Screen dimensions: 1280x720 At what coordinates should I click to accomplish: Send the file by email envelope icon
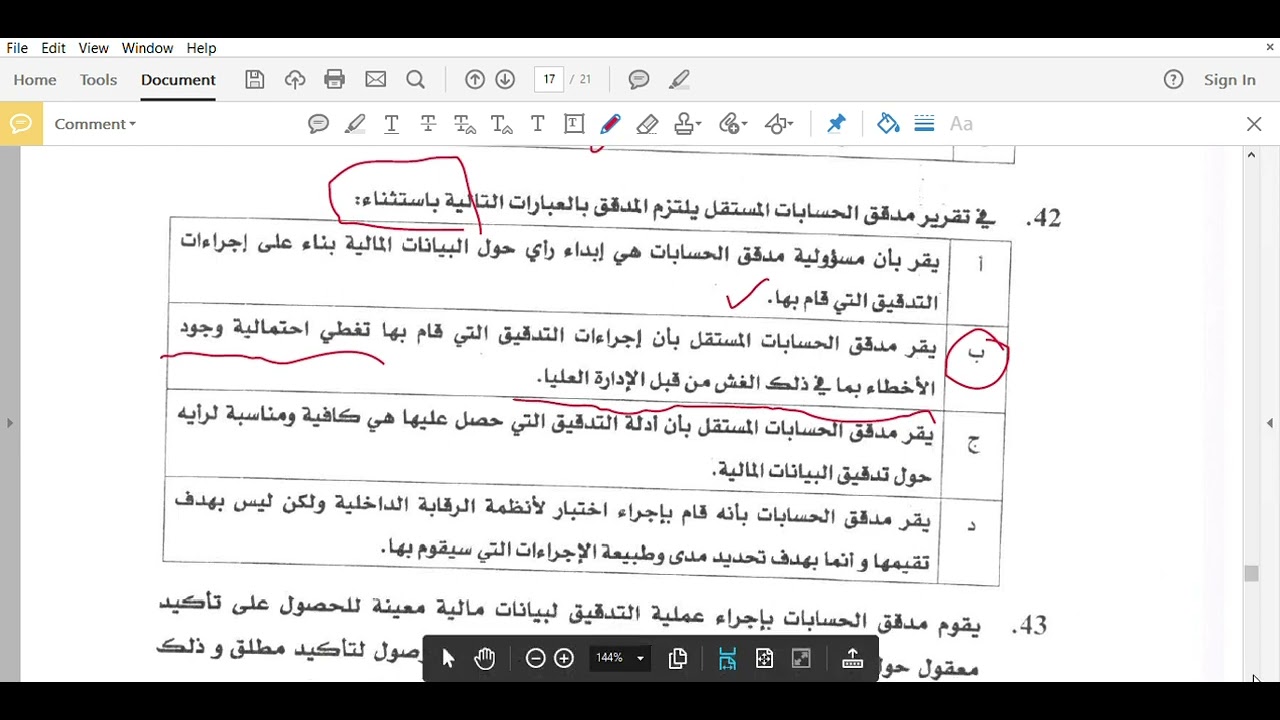376,80
